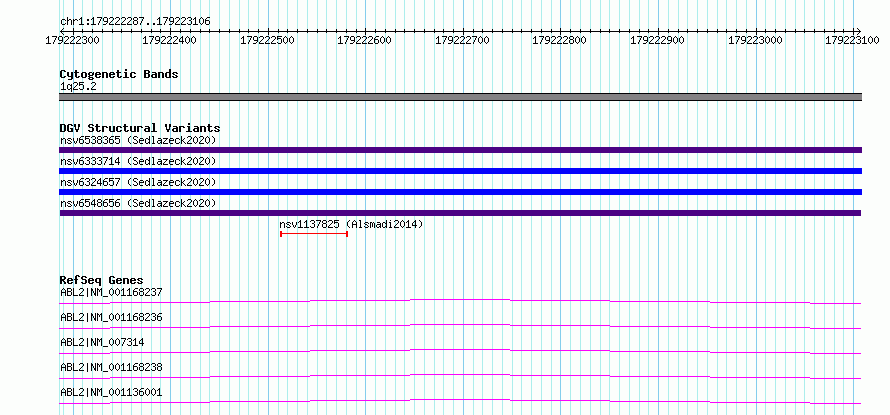Image resolution: width=890 pixels, height=415 pixels.
Task: Click the chr1:179222287..179223106 region label
Action: click(x=135, y=21)
